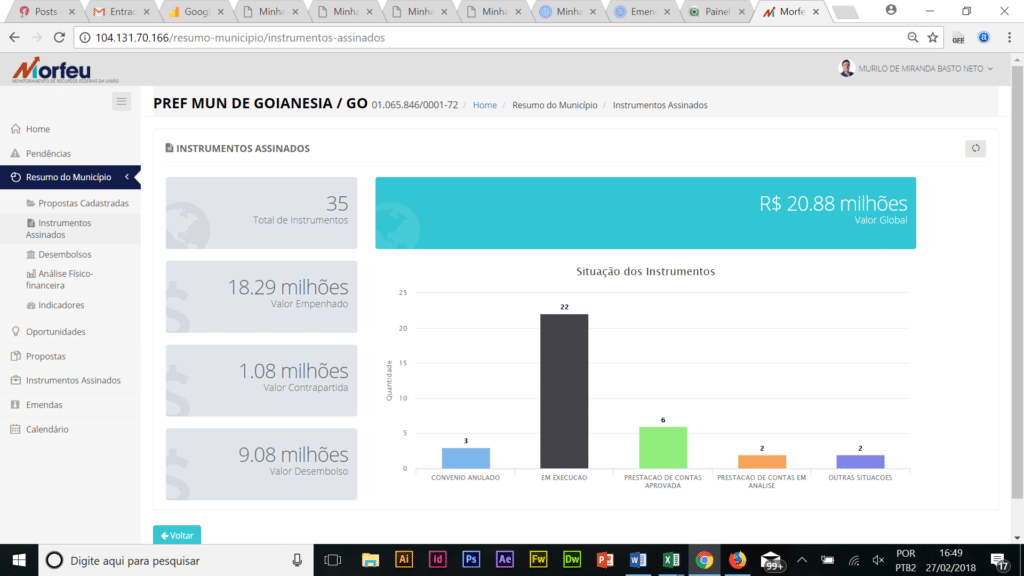Open the Emendas sidebar item

click(44, 405)
